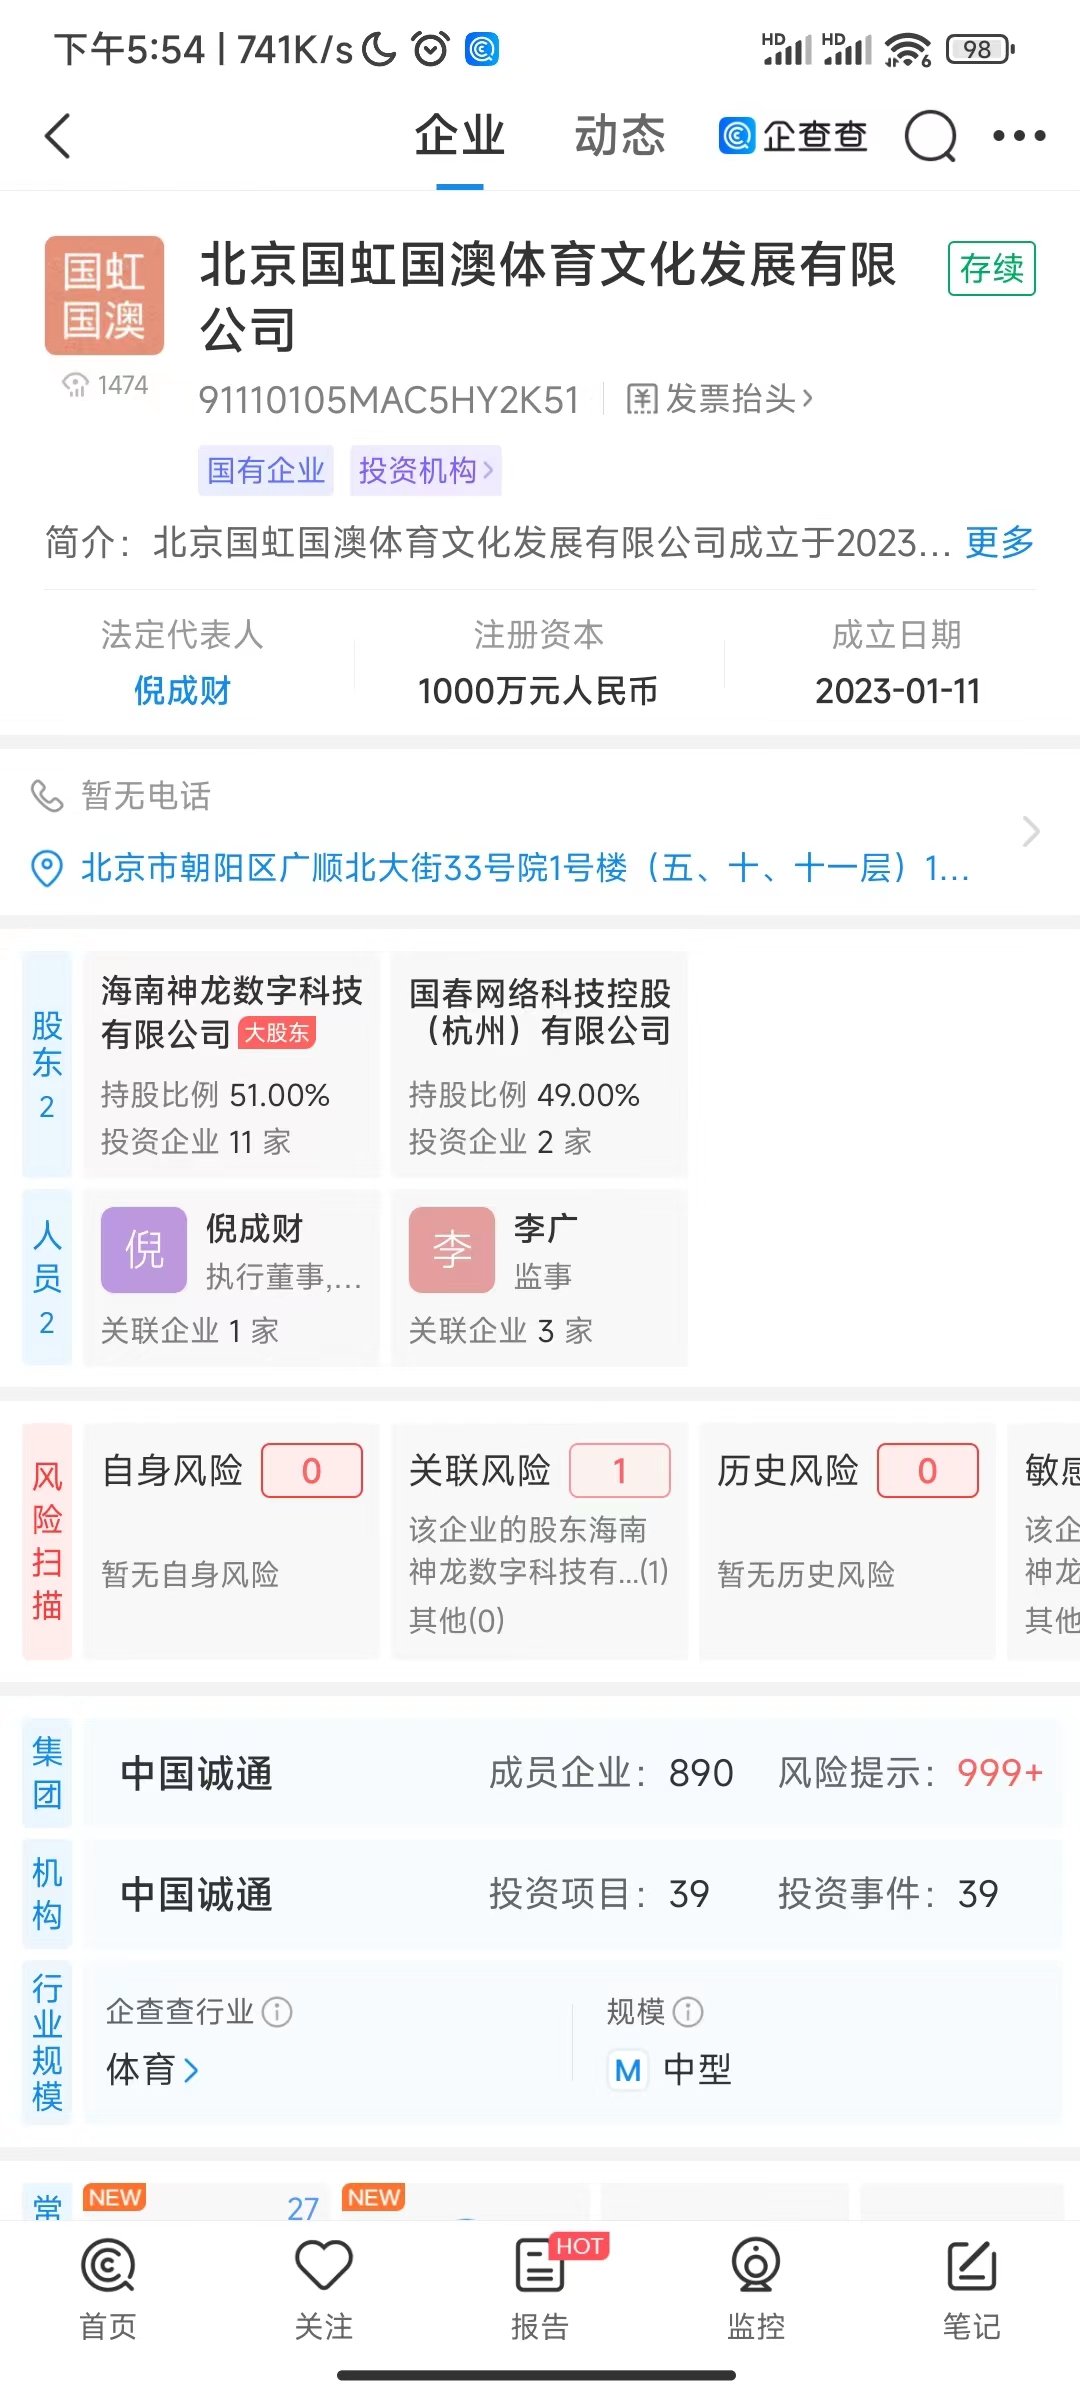Tap the 关注 heart icon
The height and width of the screenshot is (2400, 1080).
click(324, 2266)
